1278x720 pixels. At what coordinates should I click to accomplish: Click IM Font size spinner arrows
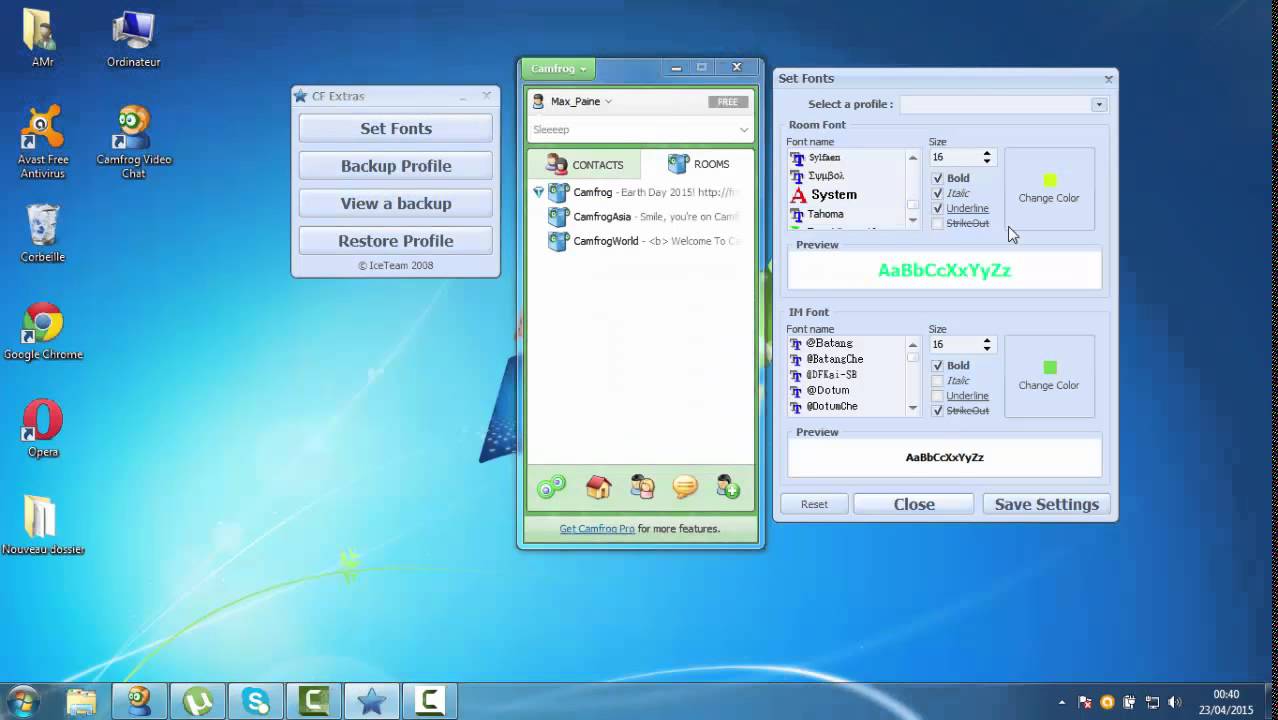(987, 344)
